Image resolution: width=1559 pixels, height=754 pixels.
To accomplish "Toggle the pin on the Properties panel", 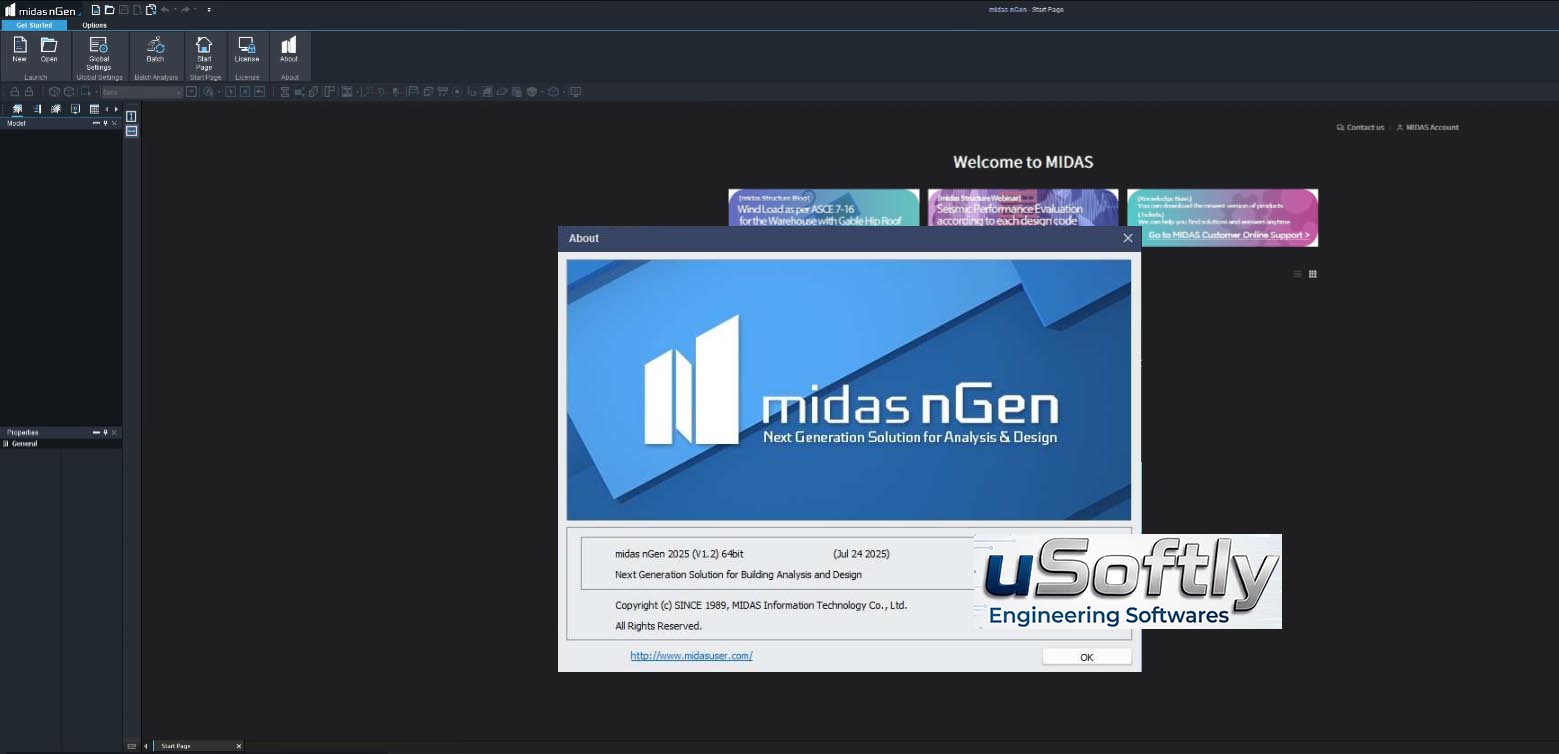I will click(105, 432).
